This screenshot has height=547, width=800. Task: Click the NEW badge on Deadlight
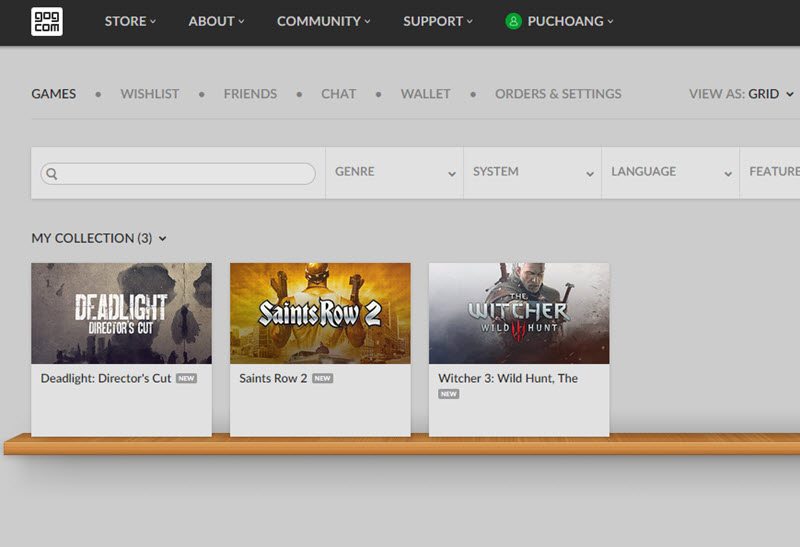186,378
